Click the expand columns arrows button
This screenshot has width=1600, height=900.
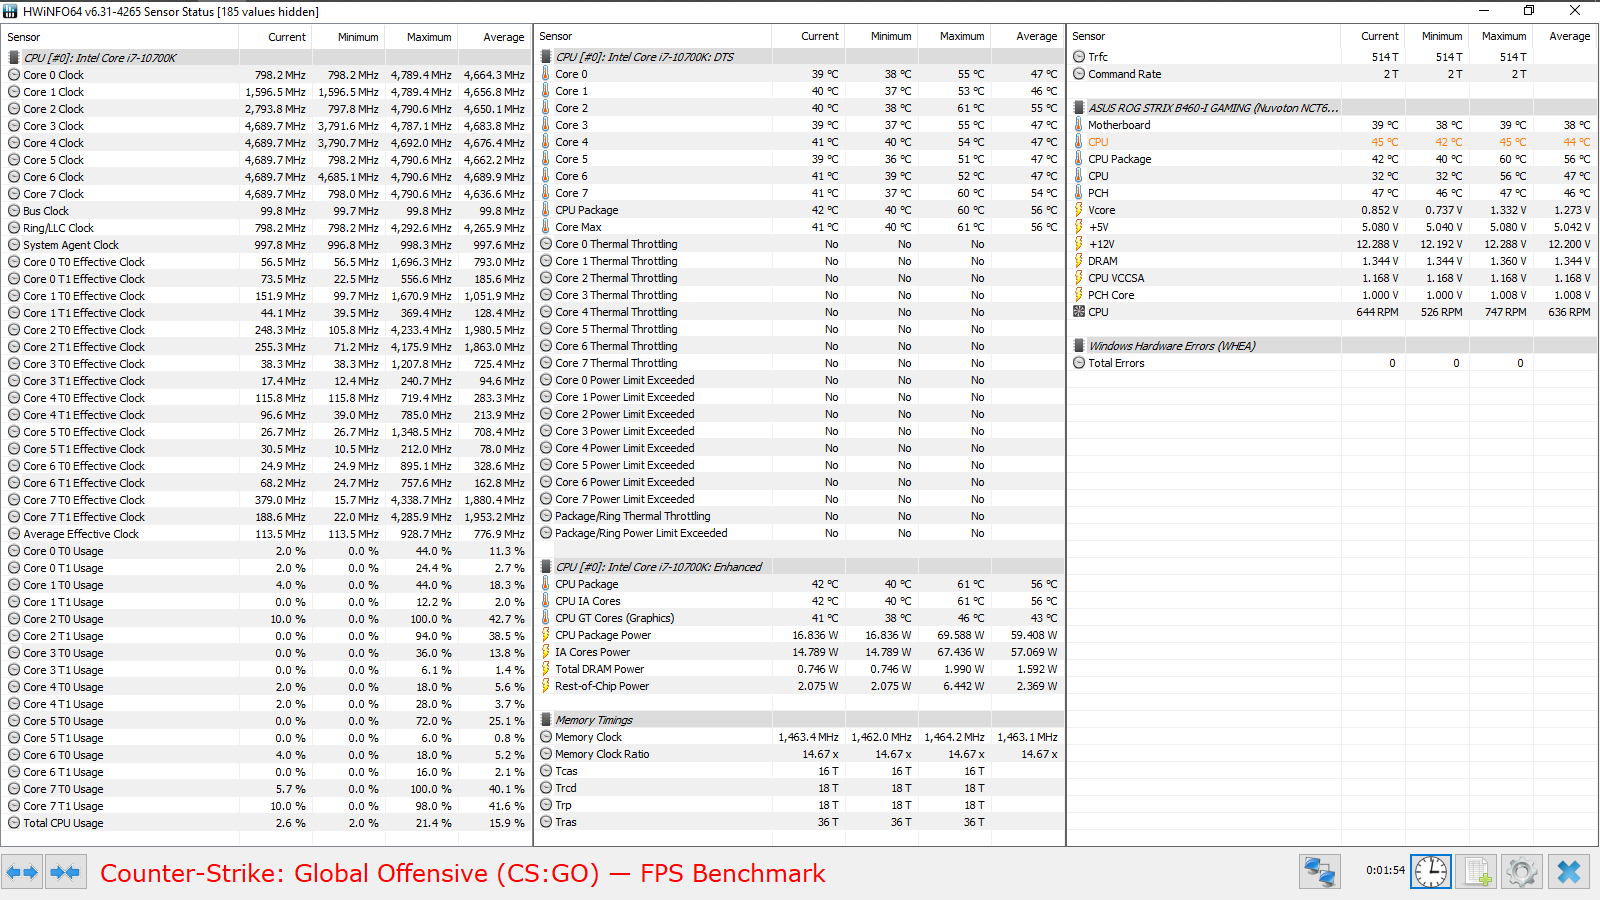[x=22, y=872]
